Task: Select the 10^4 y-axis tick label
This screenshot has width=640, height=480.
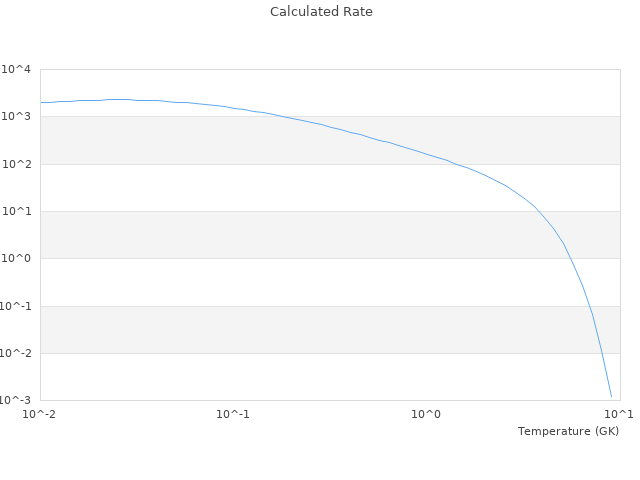Action: pyautogui.click(x=17, y=70)
